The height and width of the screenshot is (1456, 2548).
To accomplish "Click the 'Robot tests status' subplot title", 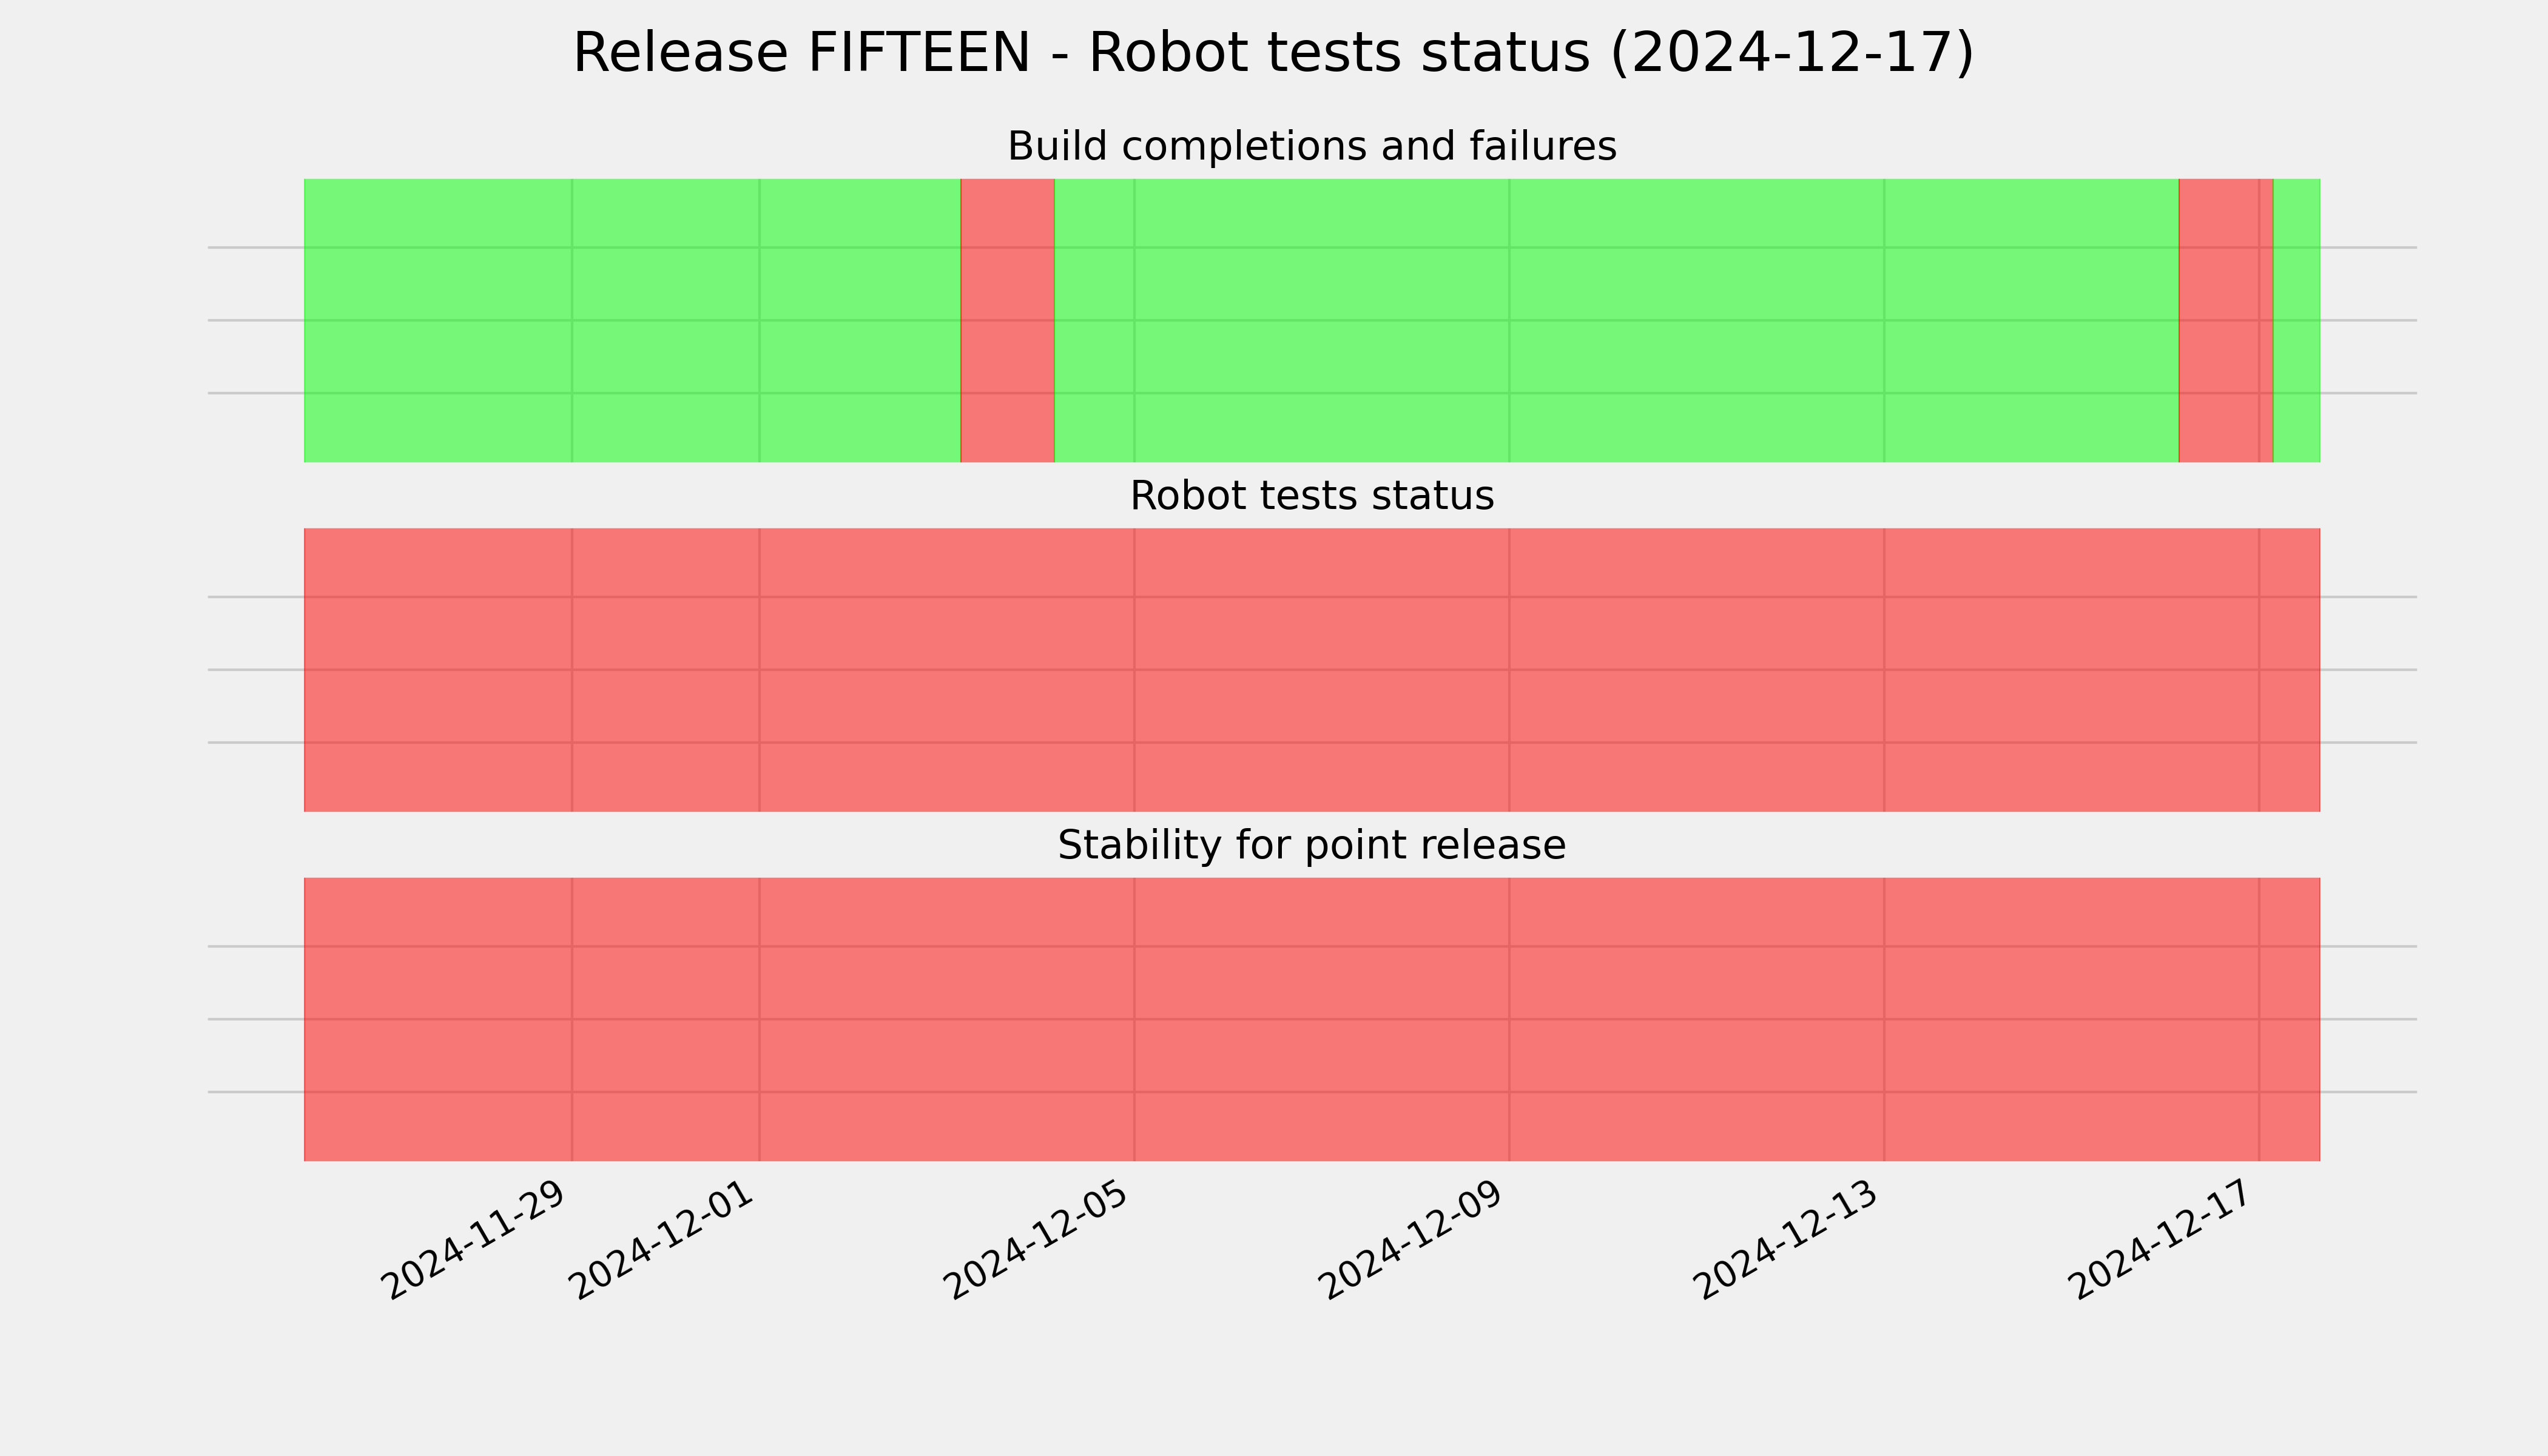I will (x=1312, y=496).
